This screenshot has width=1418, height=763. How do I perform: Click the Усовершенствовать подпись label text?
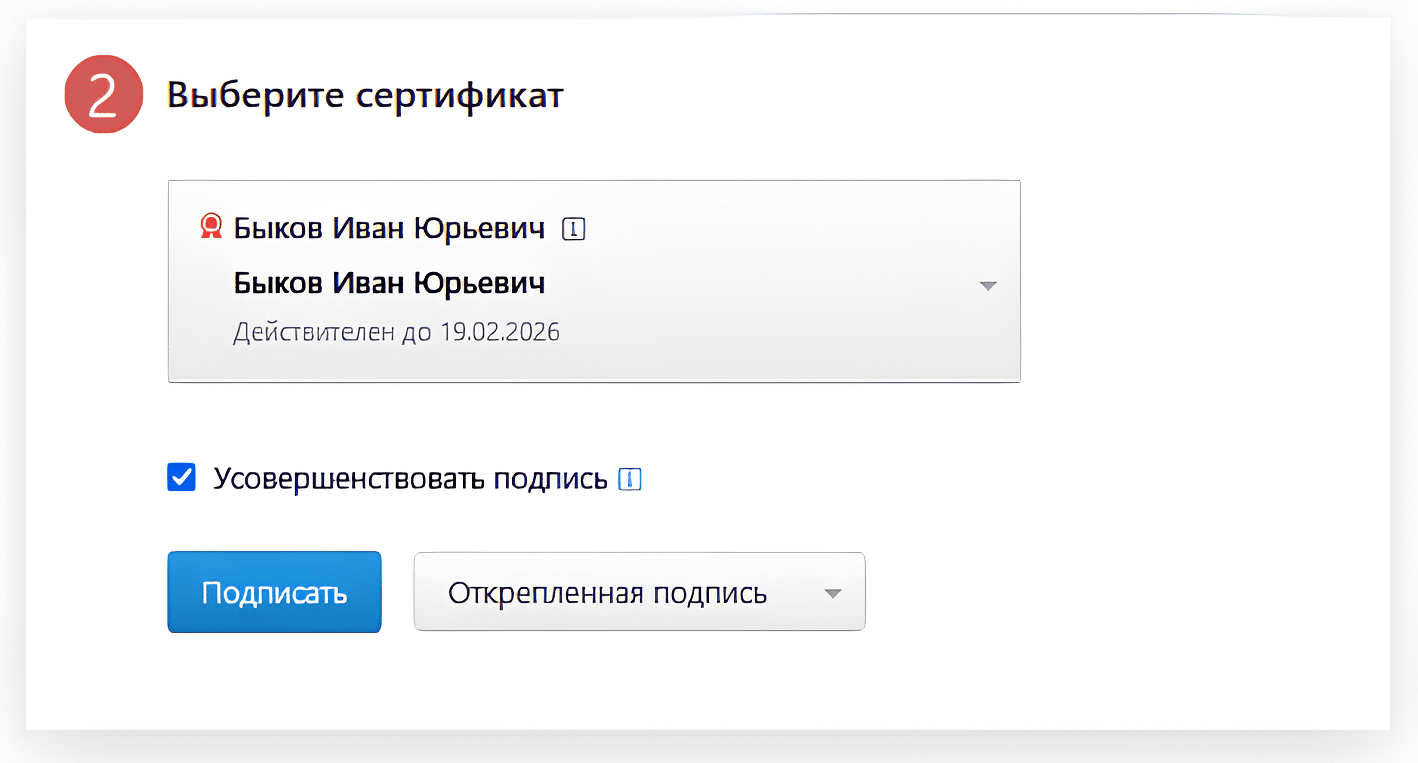pyautogui.click(x=410, y=479)
